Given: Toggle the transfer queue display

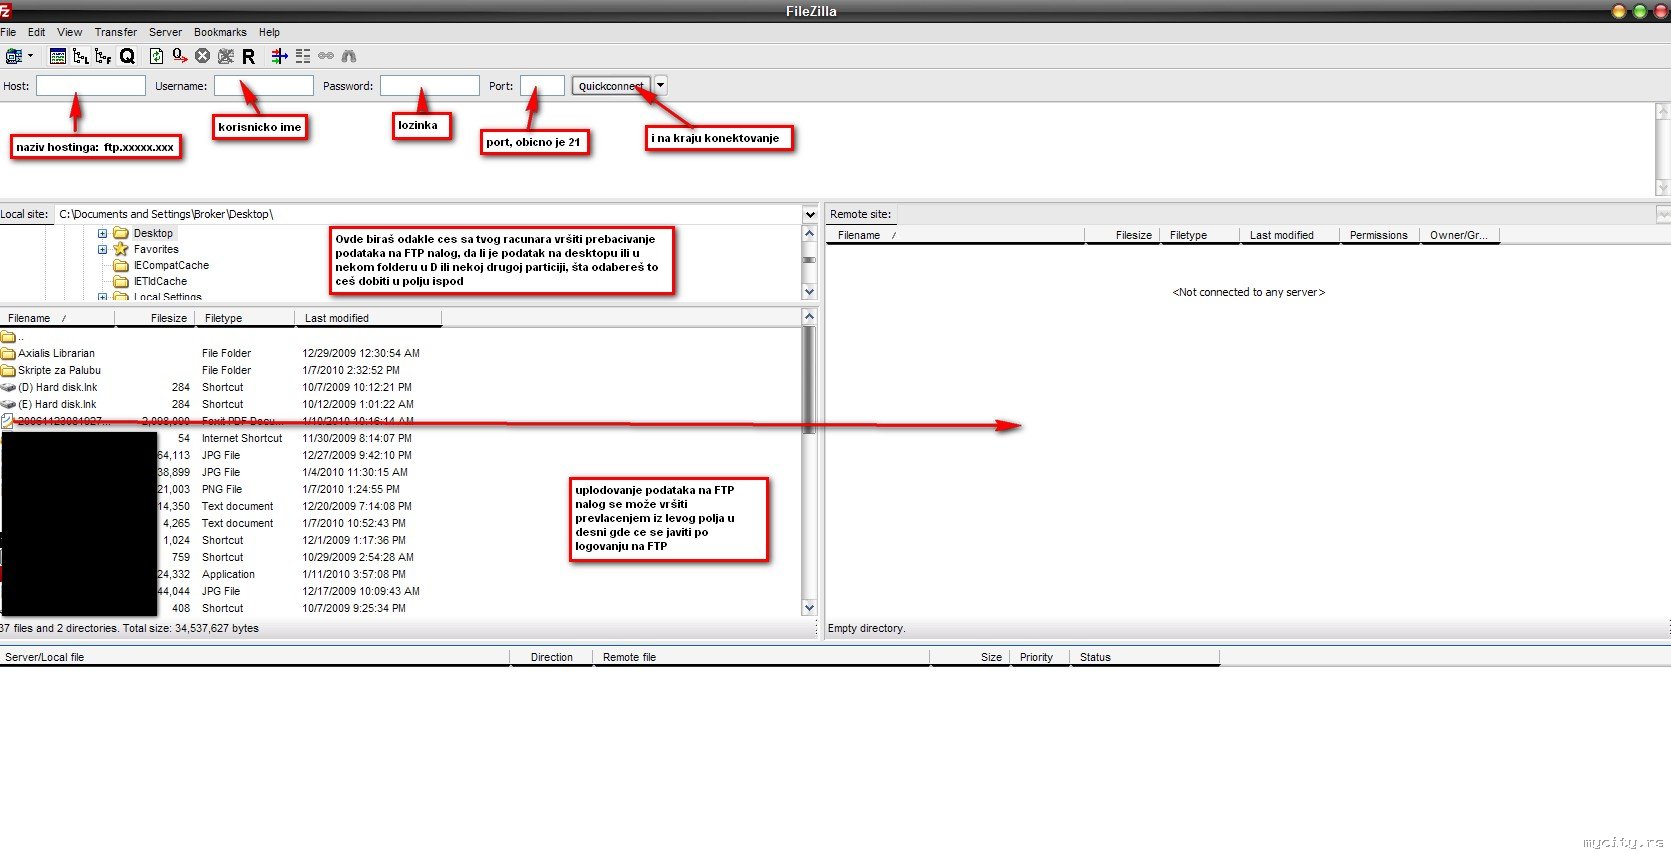Looking at the screenshot, I should pyautogui.click(x=127, y=56).
